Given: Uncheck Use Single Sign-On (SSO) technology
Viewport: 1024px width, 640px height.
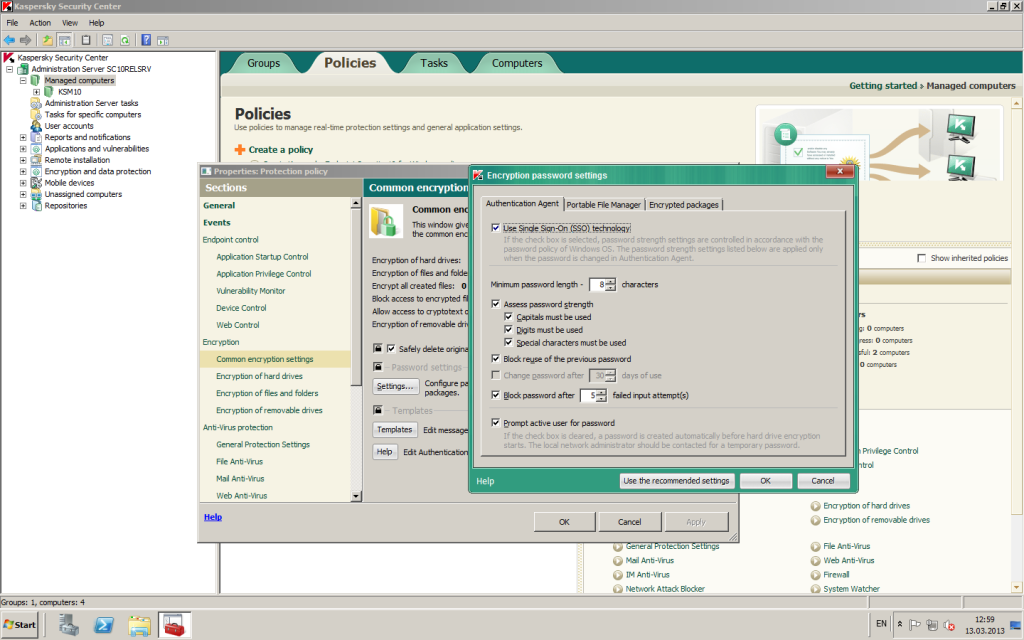Looking at the screenshot, I should pyautogui.click(x=496, y=228).
